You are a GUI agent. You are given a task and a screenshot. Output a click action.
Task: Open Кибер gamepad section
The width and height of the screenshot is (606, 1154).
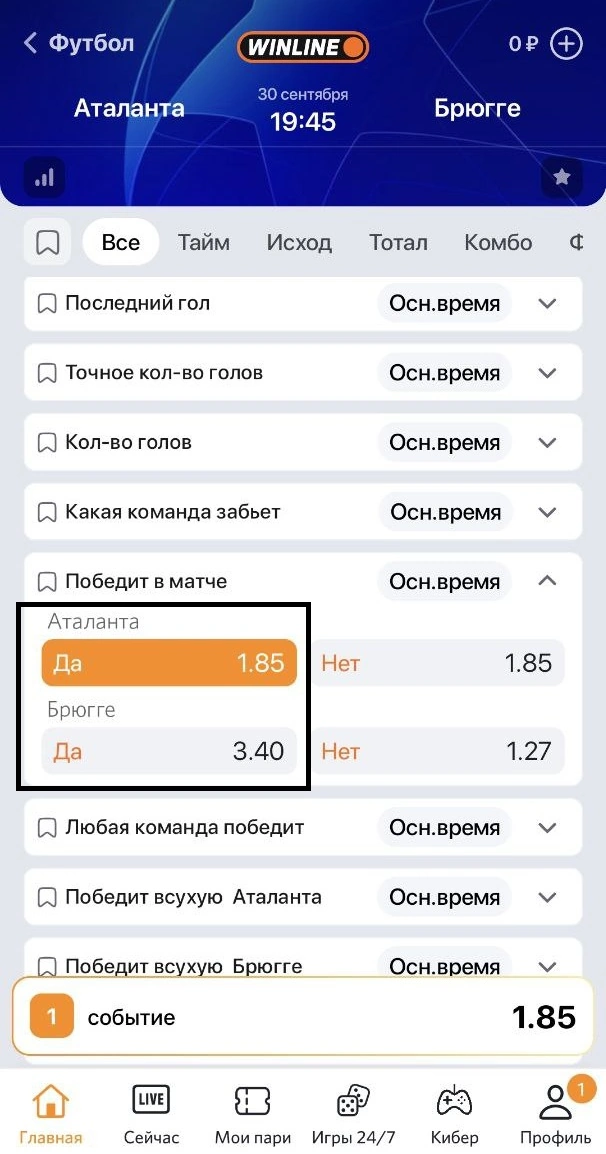(454, 1102)
